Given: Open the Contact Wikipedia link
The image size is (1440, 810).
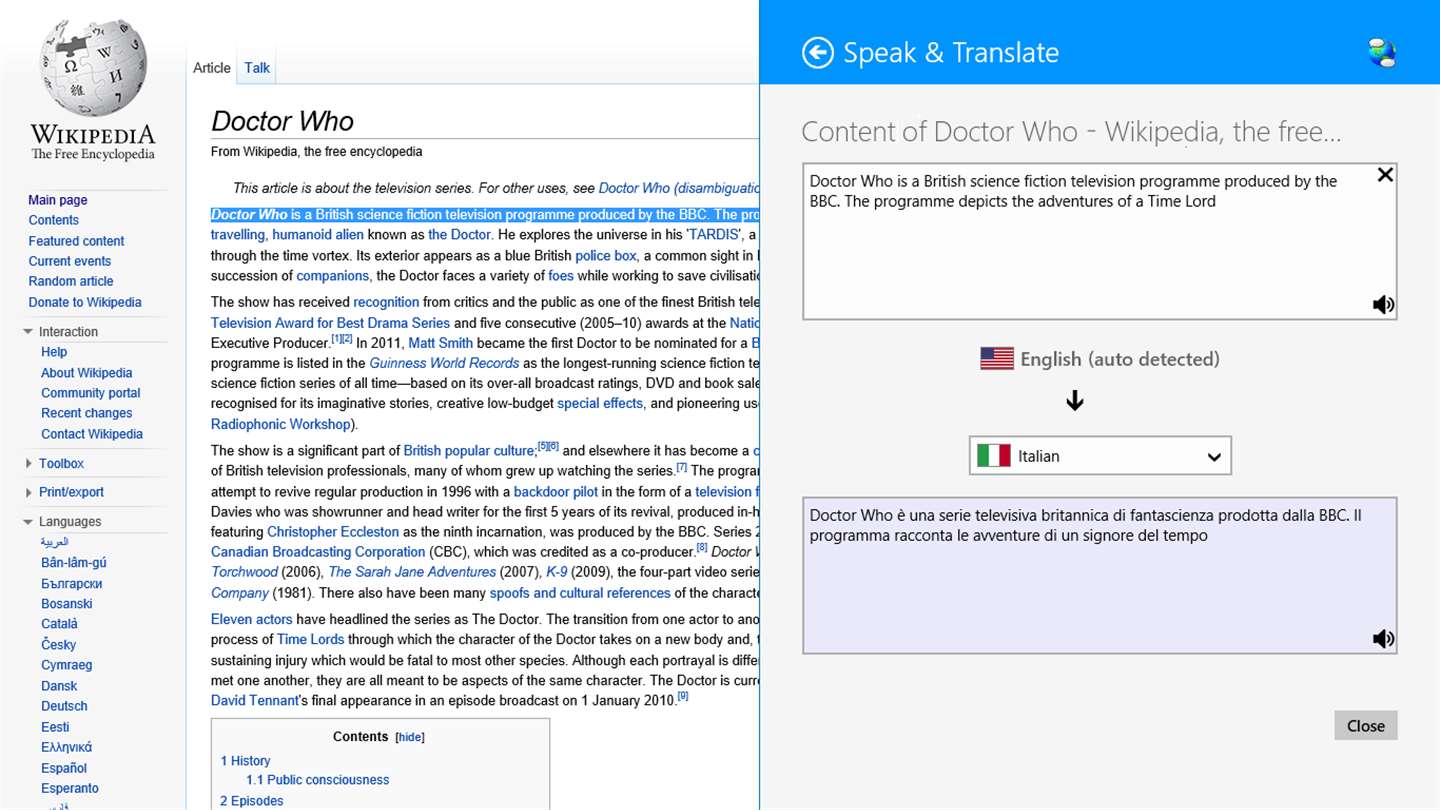Looking at the screenshot, I should coord(92,434).
